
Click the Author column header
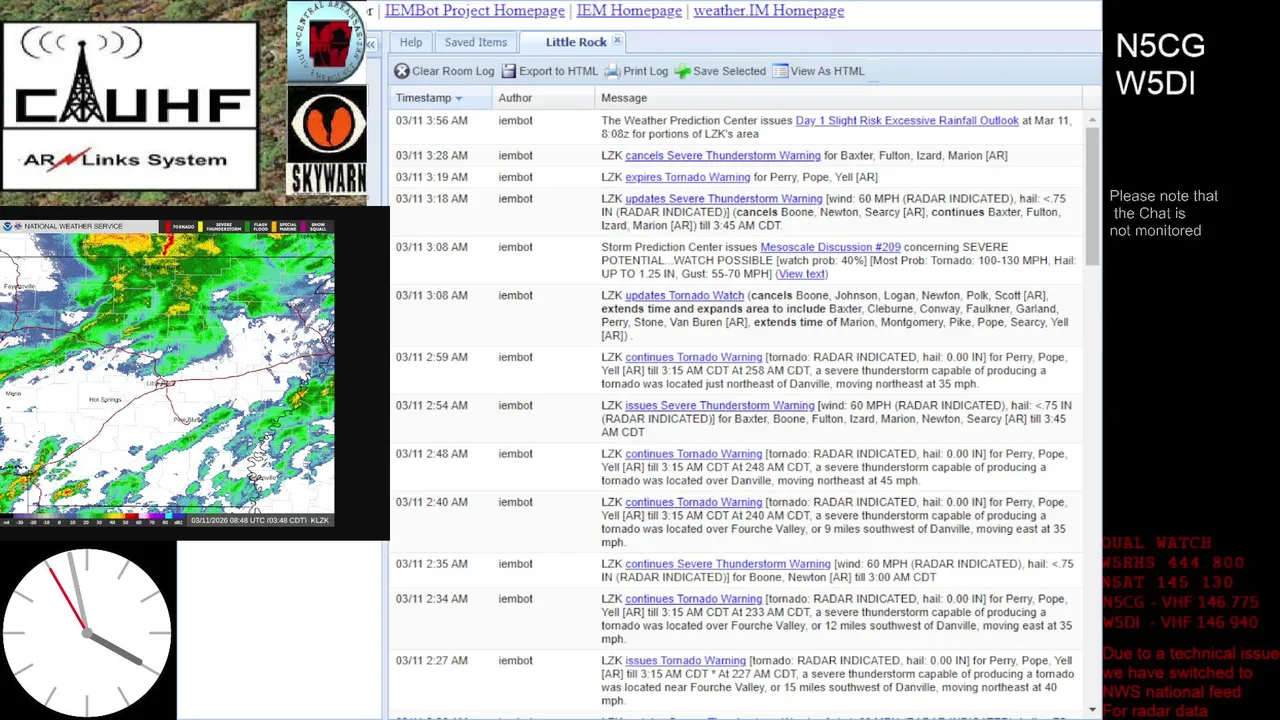(x=543, y=98)
